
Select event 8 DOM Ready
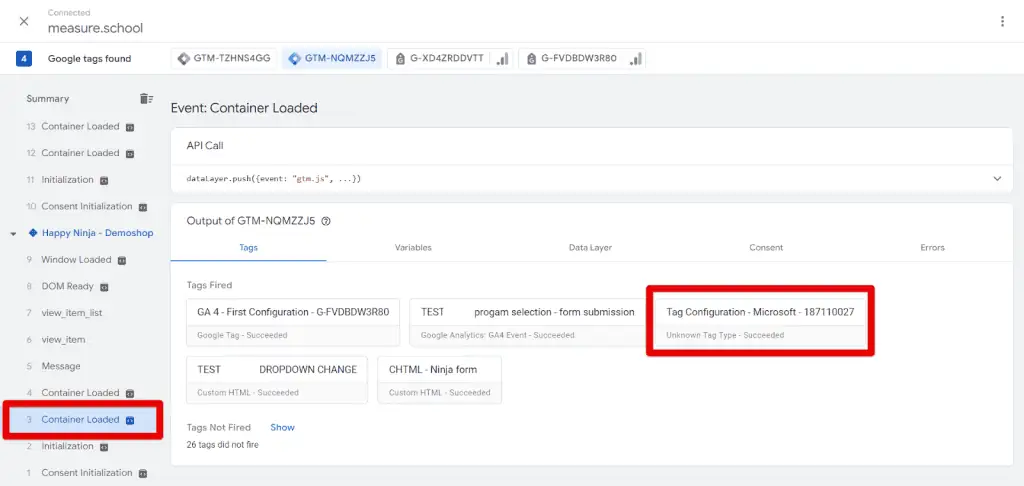67,286
